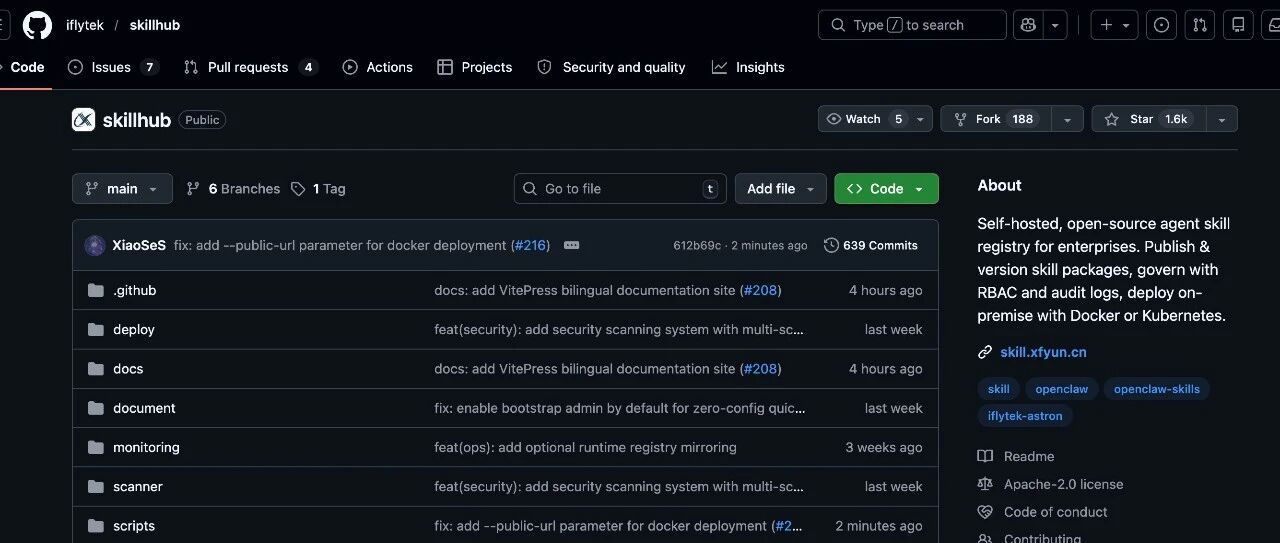Screen dimensions: 1280x543
Task: Open the Apache-2.0 license link
Action: tap(1064, 484)
